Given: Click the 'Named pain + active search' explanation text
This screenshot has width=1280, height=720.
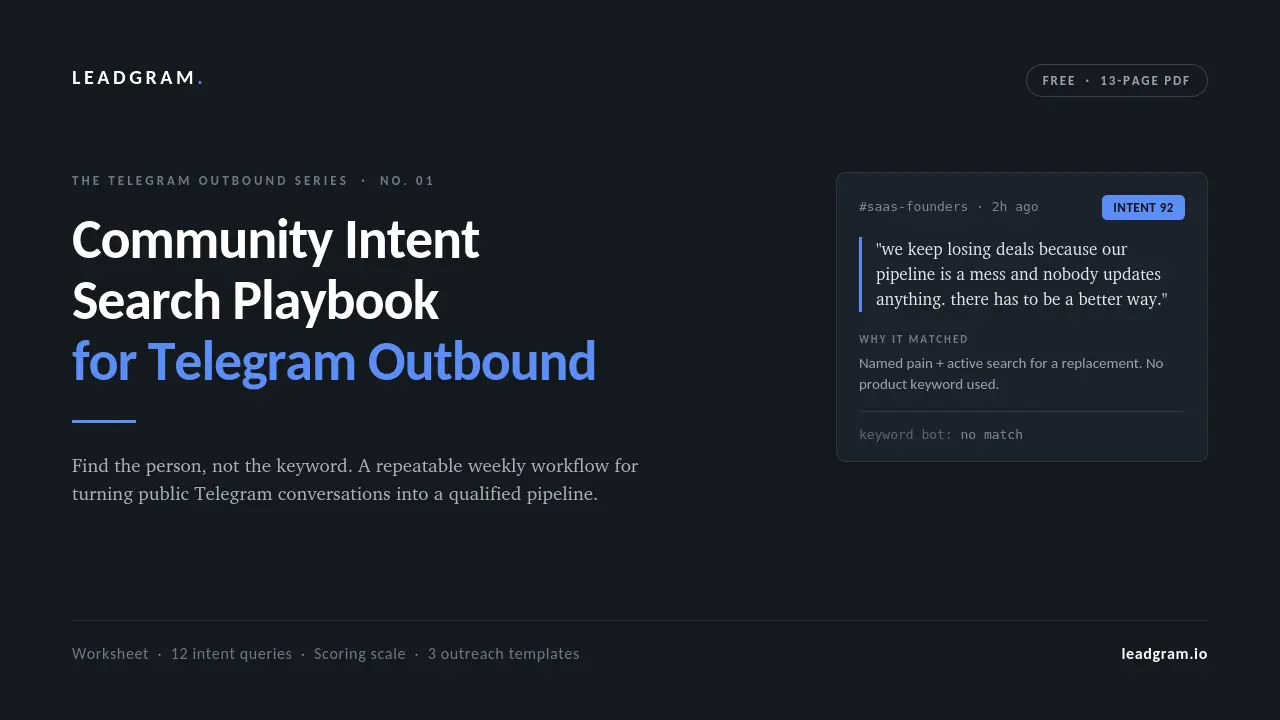Looking at the screenshot, I should pos(1011,374).
